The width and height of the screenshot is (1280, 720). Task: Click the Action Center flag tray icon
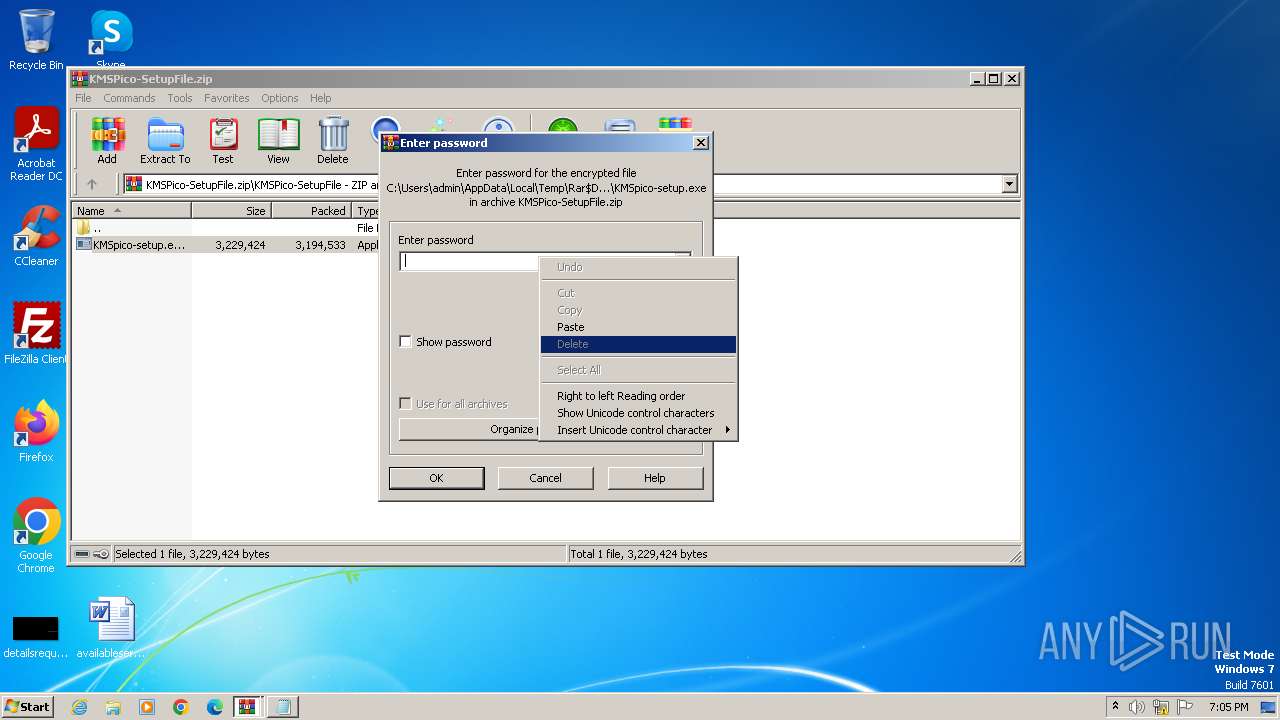(x=1185, y=707)
